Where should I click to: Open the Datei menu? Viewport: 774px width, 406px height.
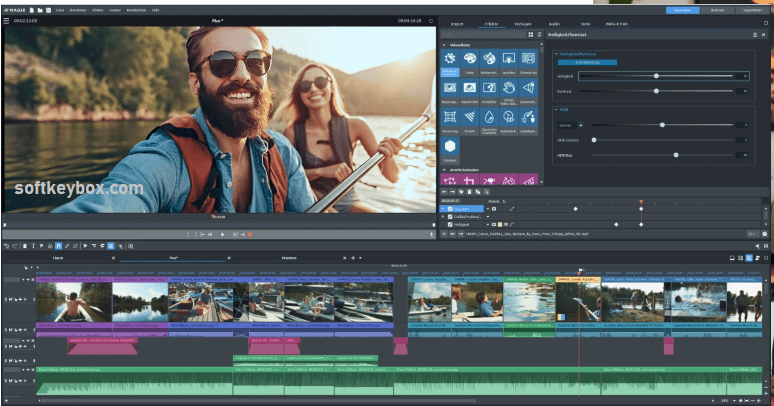[60, 10]
